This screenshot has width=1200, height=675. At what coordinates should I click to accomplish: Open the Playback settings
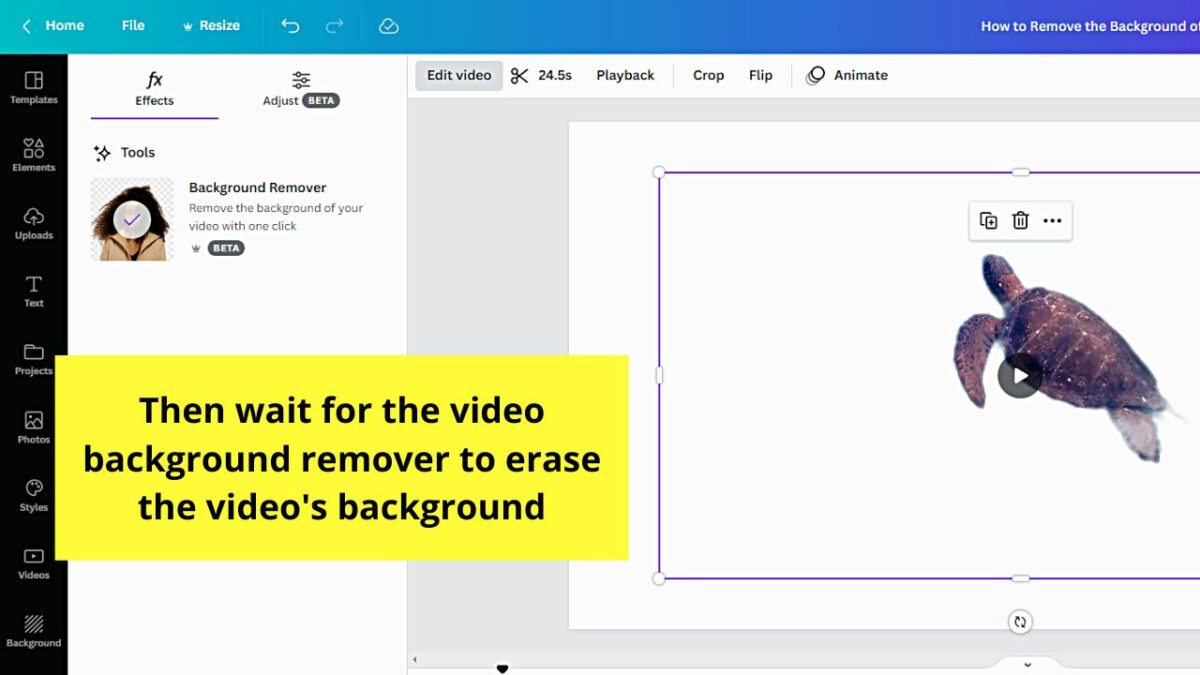click(625, 75)
